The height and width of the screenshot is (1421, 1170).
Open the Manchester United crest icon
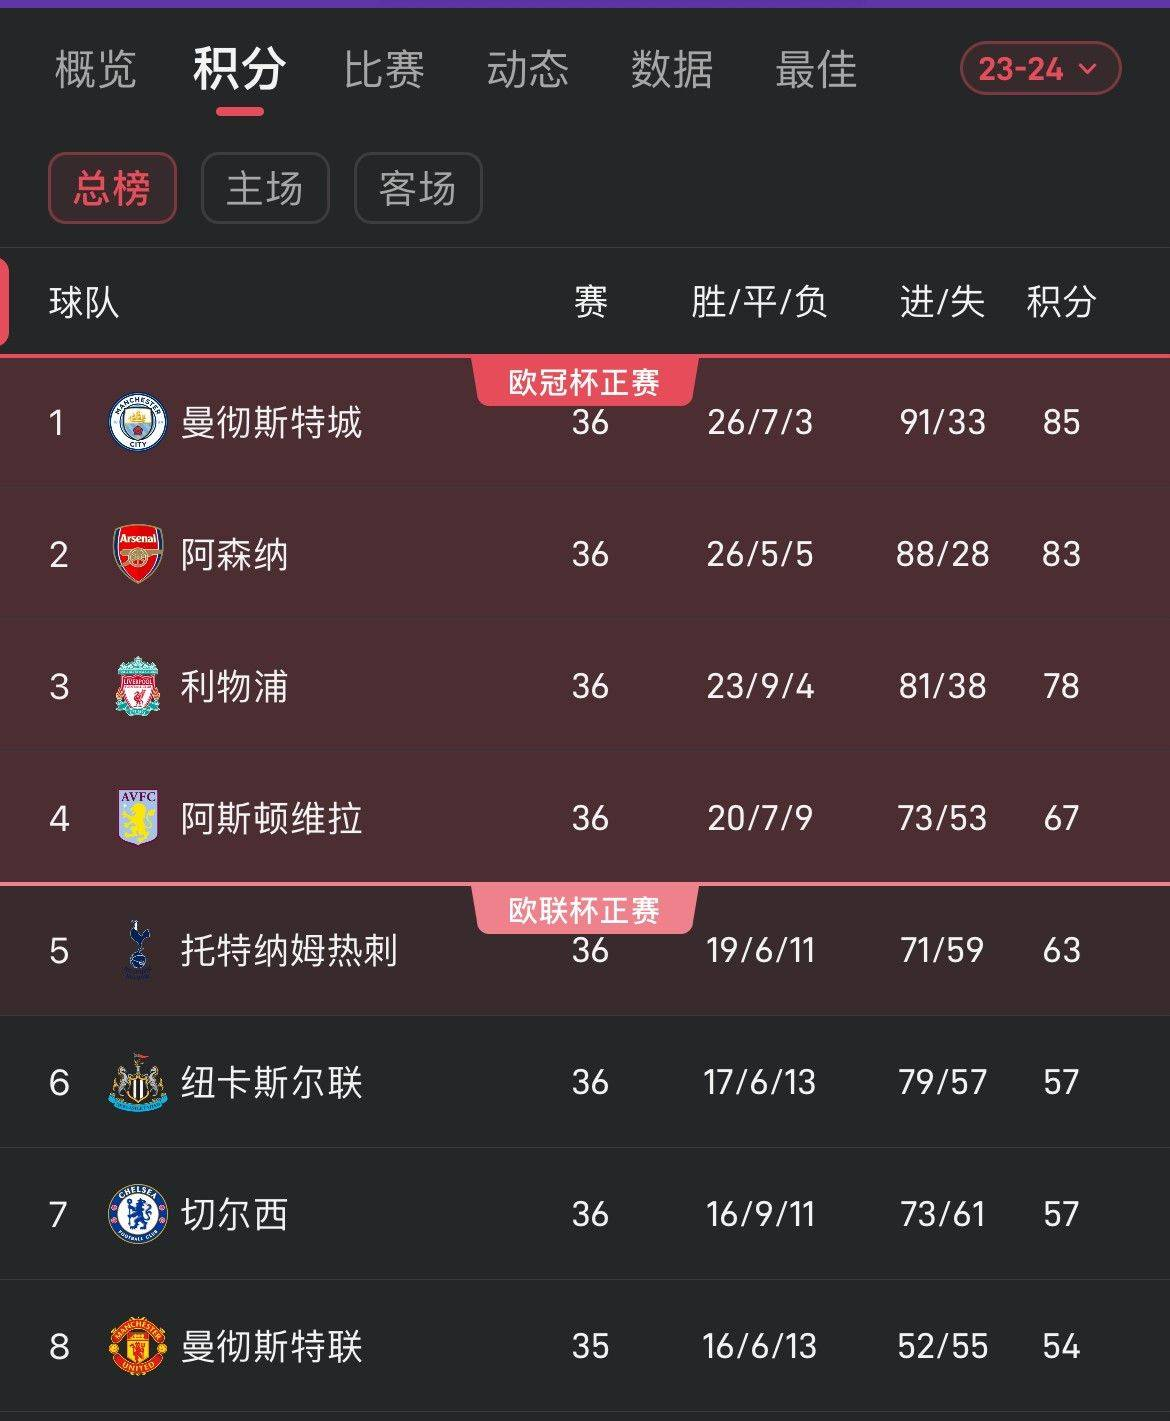137,1346
